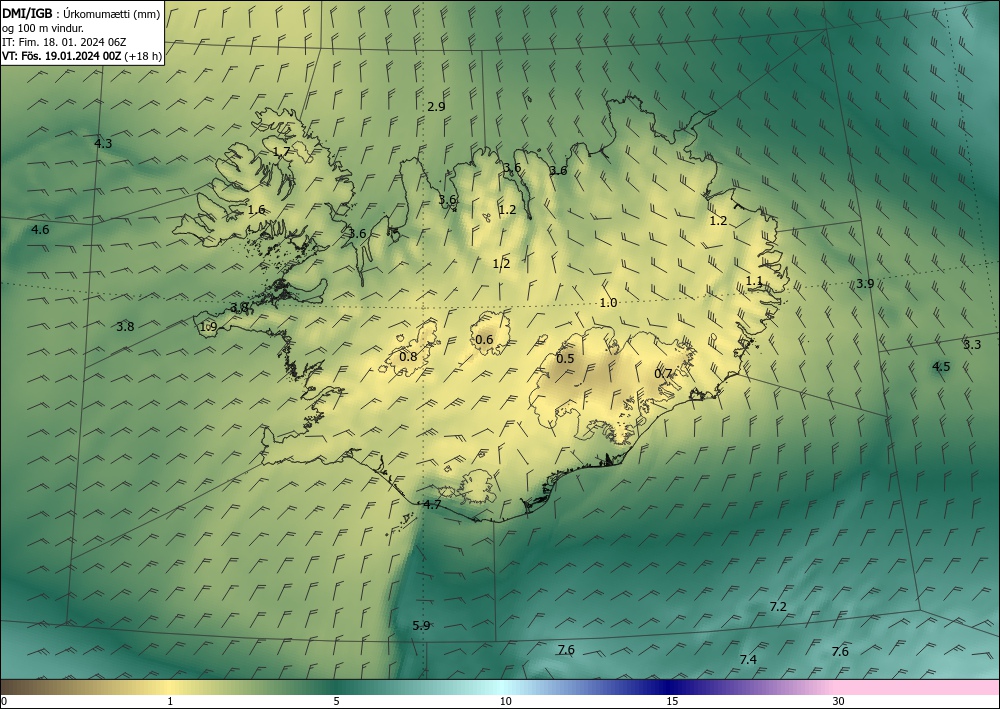Click the 0.7 value on Vatnajökull glacier
This screenshot has width=1000, height=709.
pyautogui.click(x=664, y=373)
